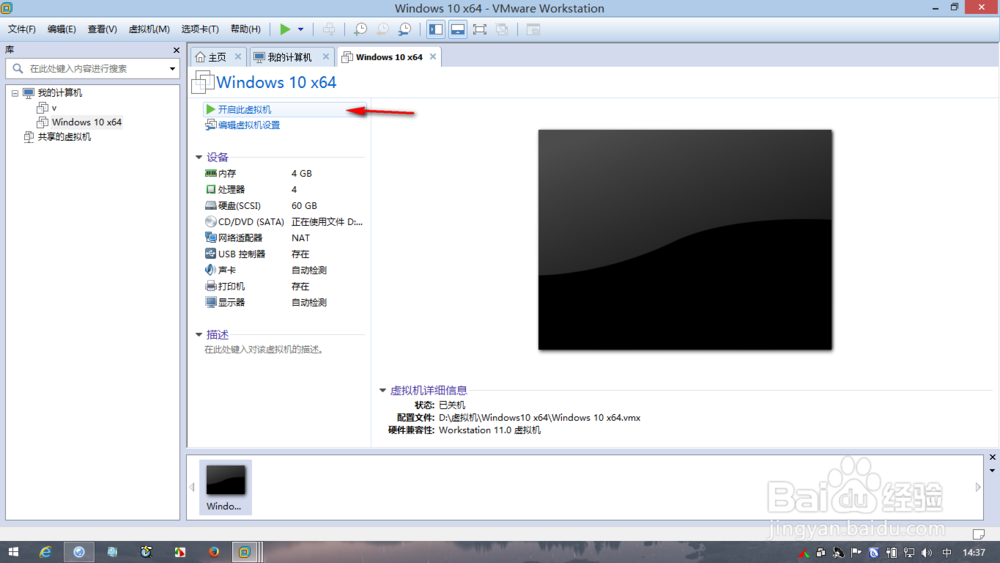This screenshot has width=1000, height=563.
Task: Close the 我的计算机 tab
Action: [x=326, y=57]
